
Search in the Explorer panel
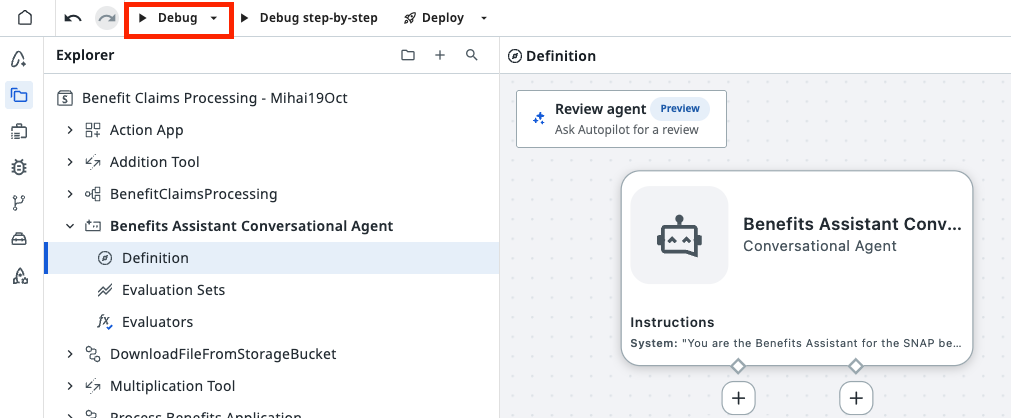pos(472,55)
